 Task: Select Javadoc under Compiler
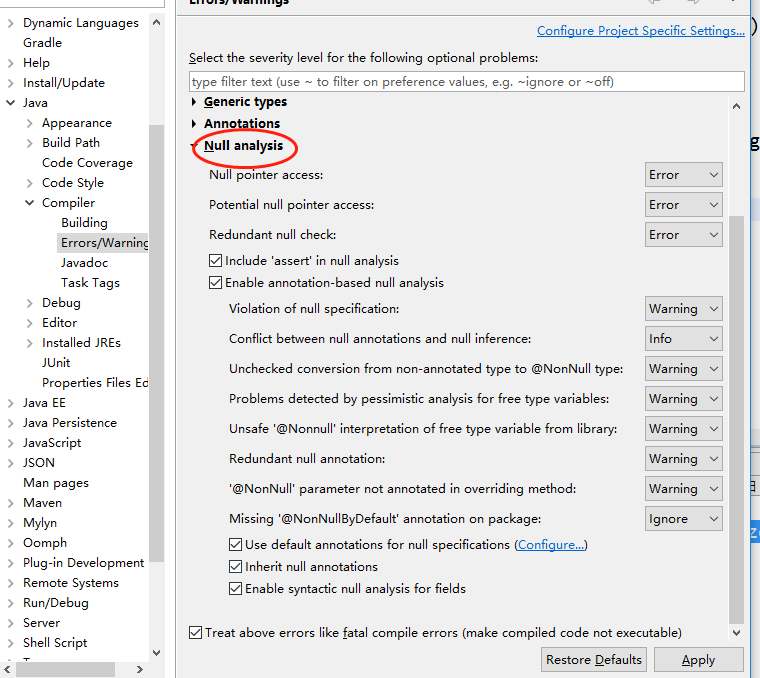pyautogui.click(x=84, y=263)
